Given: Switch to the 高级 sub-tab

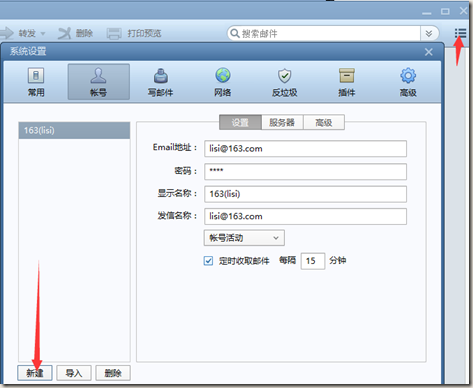Looking at the screenshot, I should point(324,123).
